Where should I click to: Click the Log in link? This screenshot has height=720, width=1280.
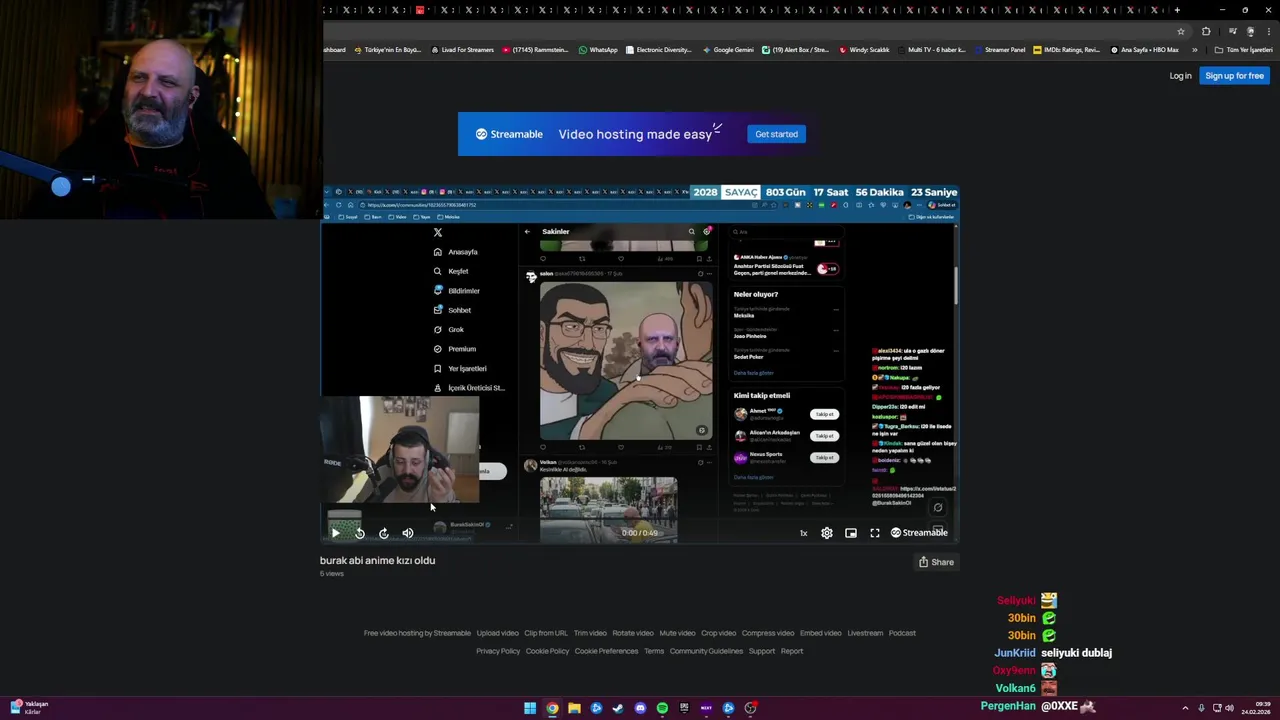[1181, 76]
